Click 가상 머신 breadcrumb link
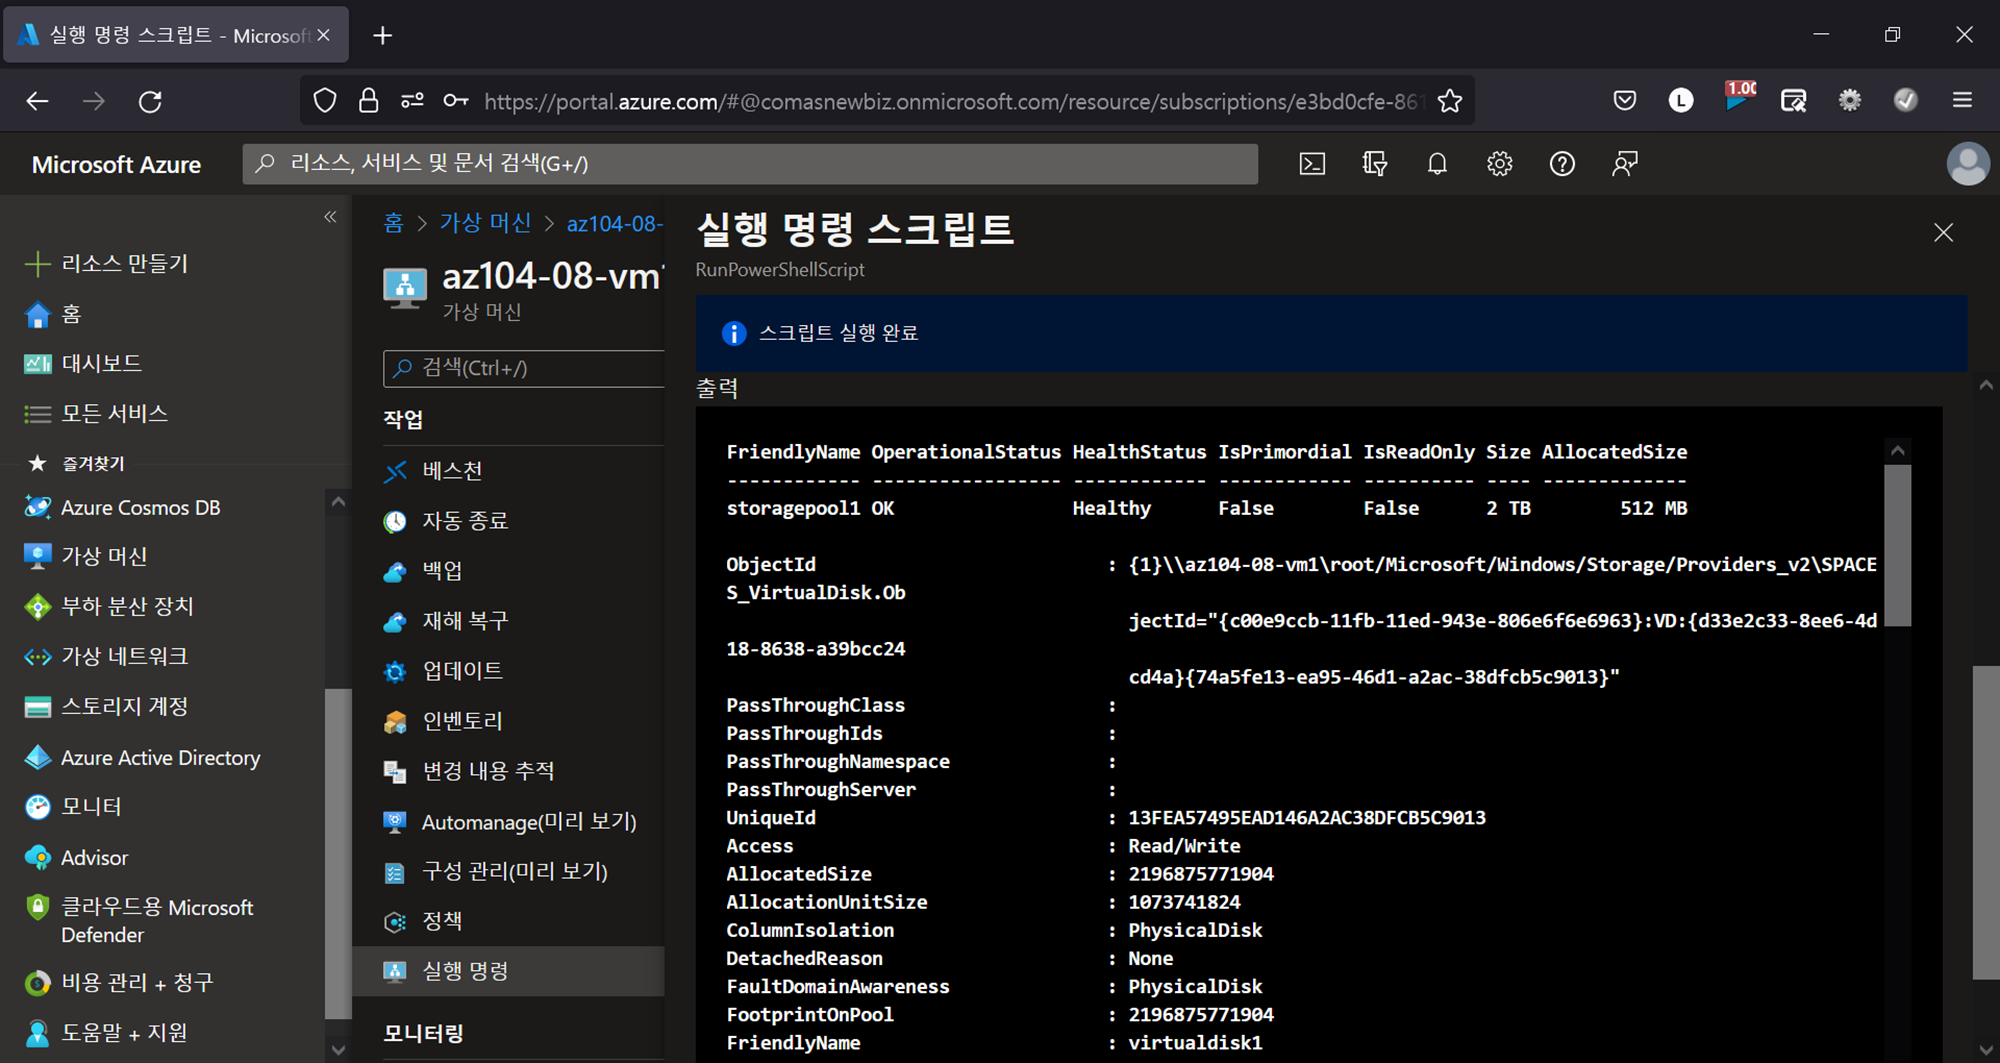The image size is (2000, 1063). 486,223
